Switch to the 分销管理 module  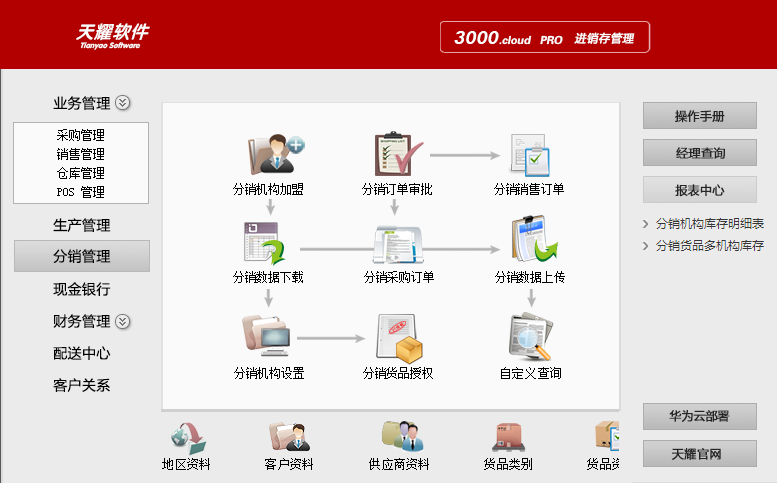(x=82, y=256)
